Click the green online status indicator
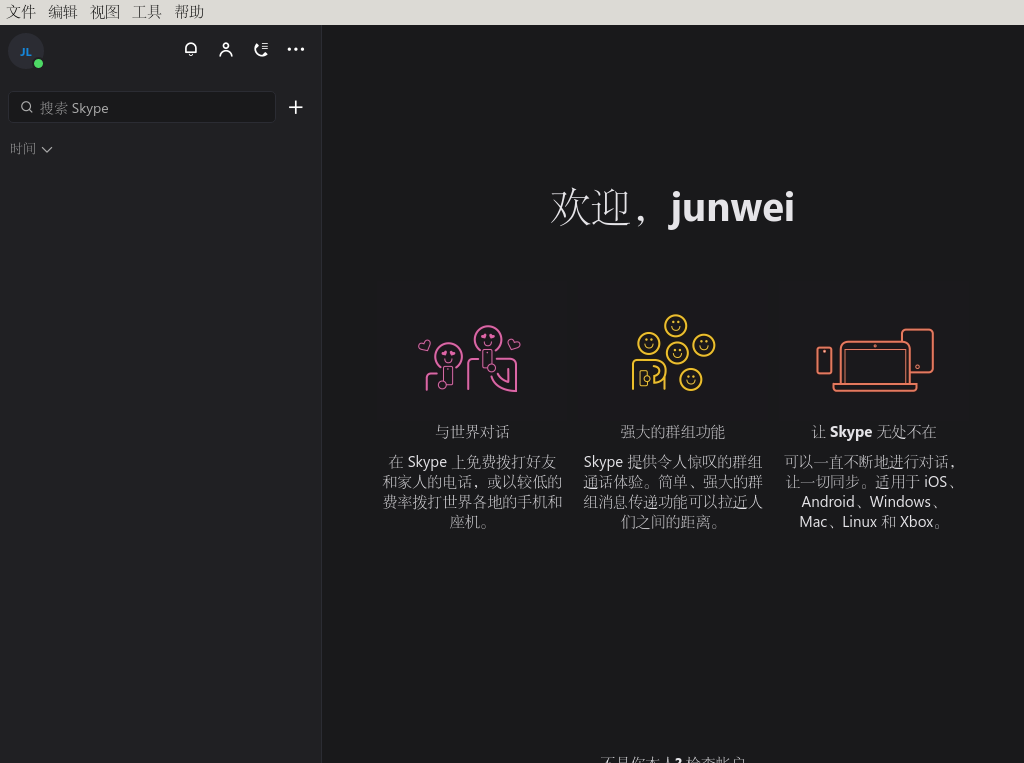This screenshot has height=763, width=1024. [38, 63]
